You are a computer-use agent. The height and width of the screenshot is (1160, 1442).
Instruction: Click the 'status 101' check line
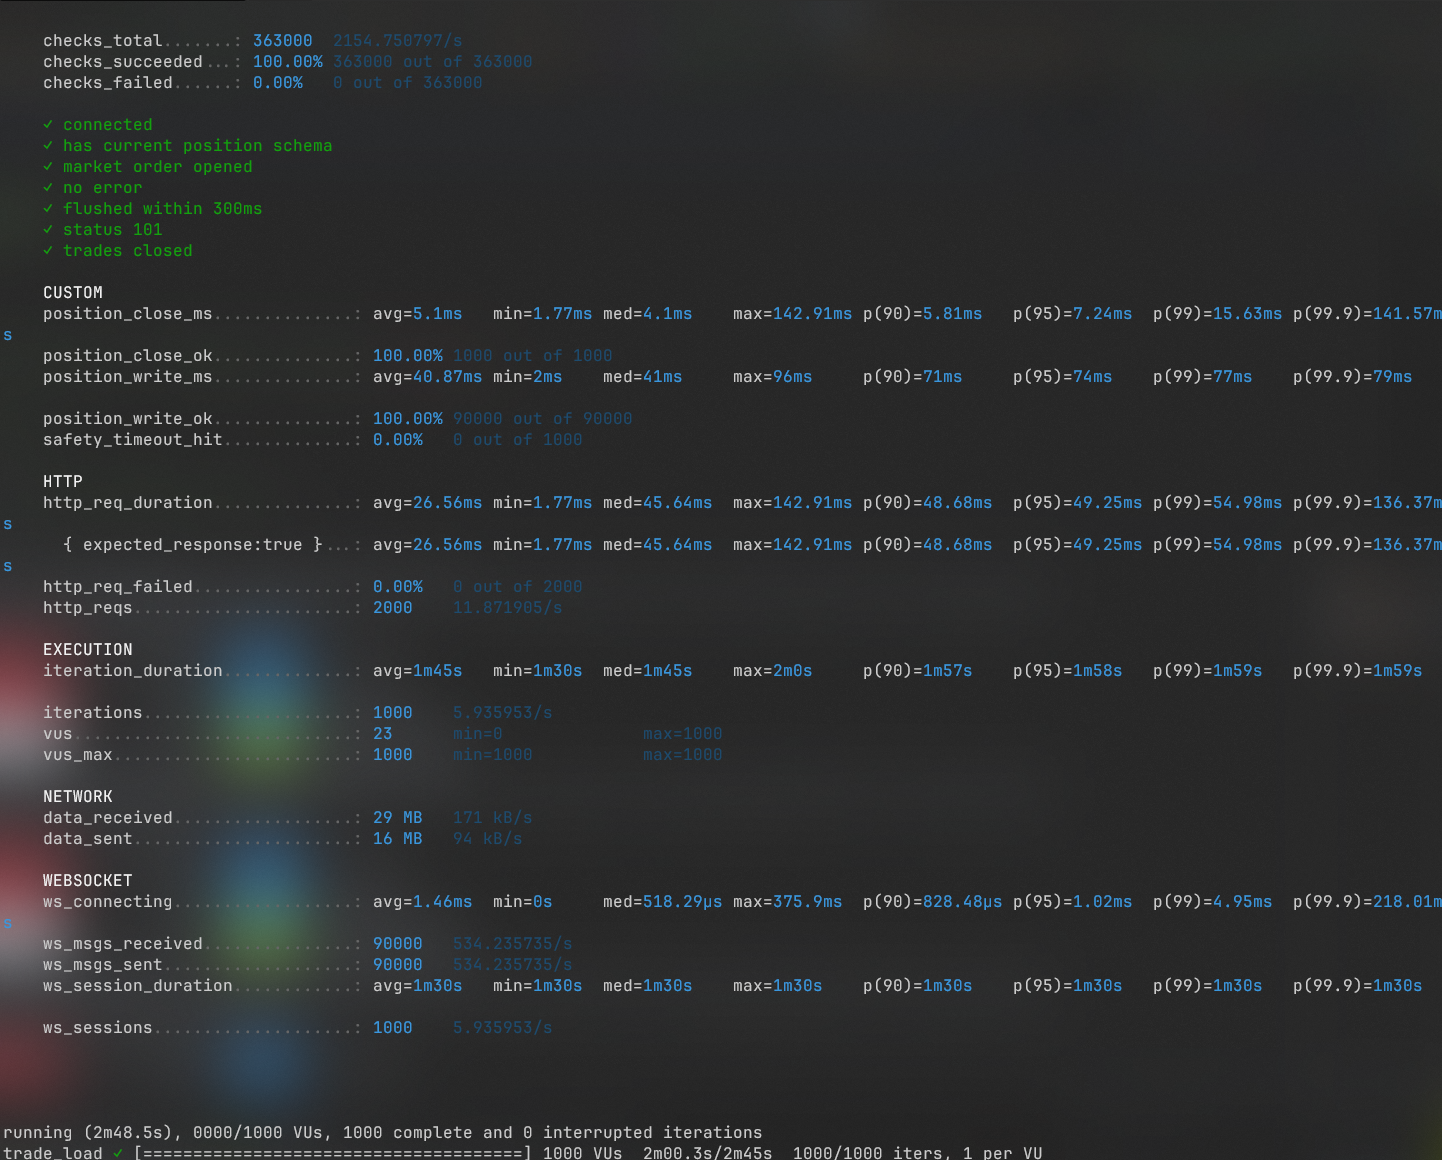click(103, 230)
